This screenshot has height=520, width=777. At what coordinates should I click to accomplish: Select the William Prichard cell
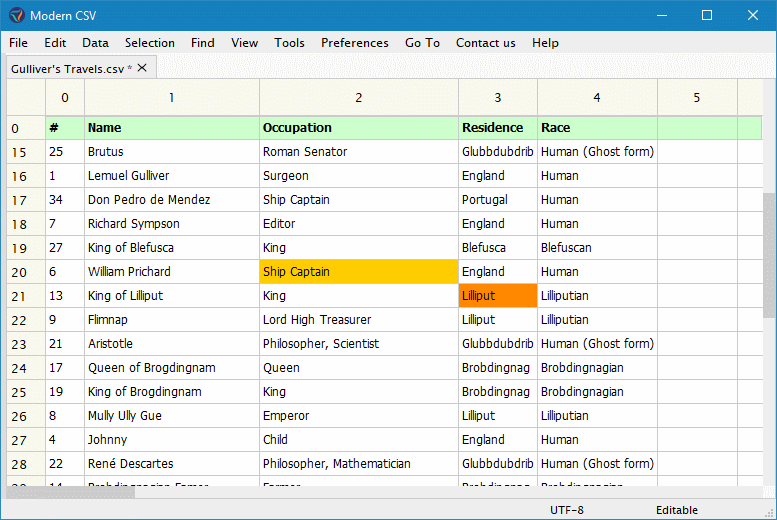click(171, 272)
